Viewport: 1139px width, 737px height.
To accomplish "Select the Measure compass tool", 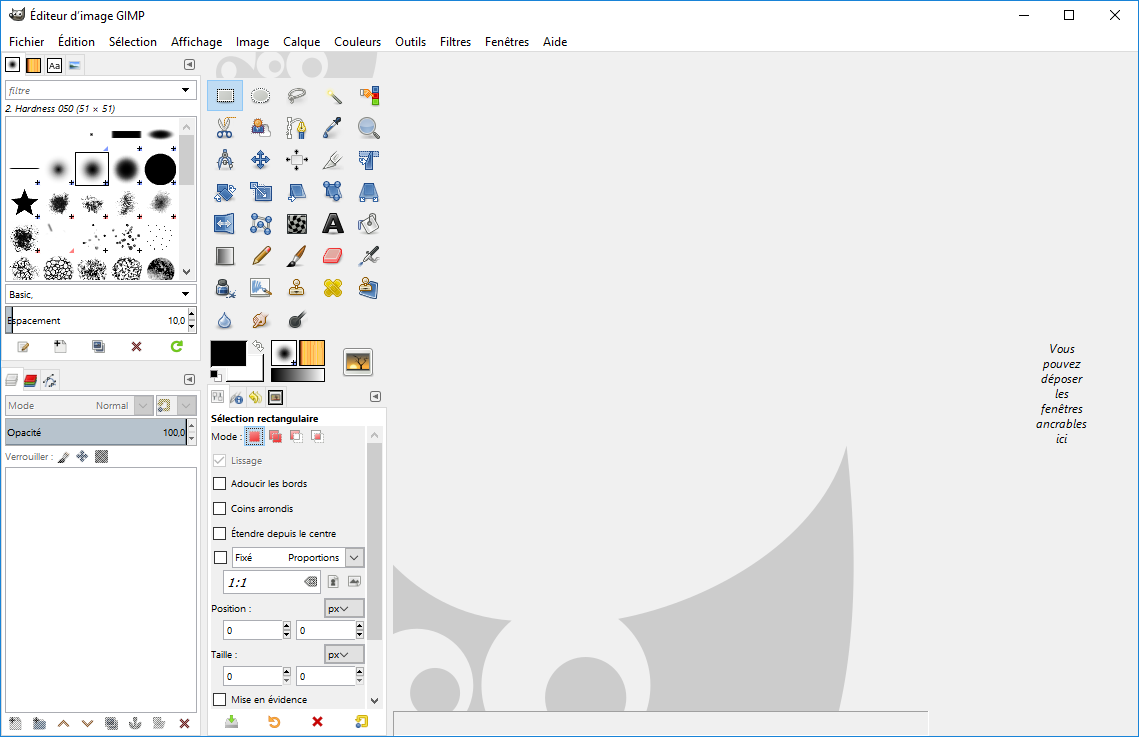I will click(x=225, y=160).
